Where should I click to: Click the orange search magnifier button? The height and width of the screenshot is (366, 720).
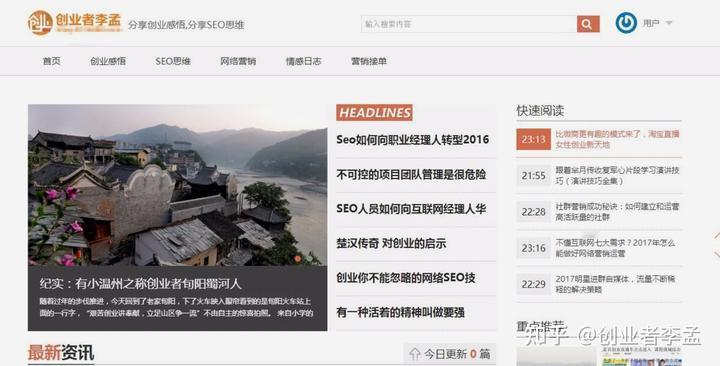(x=588, y=24)
